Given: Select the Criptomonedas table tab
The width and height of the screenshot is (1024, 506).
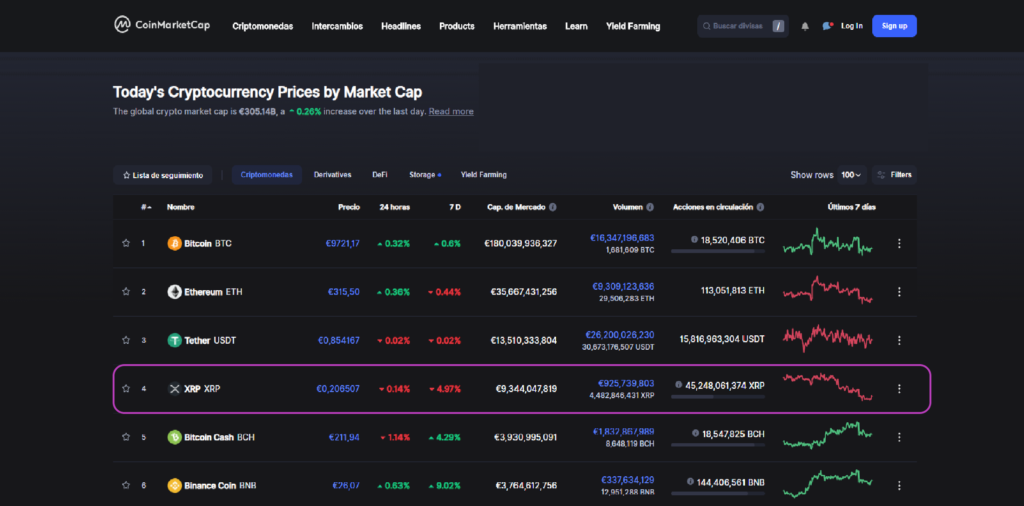Looking at the screenshot, I should pos(266,175).
